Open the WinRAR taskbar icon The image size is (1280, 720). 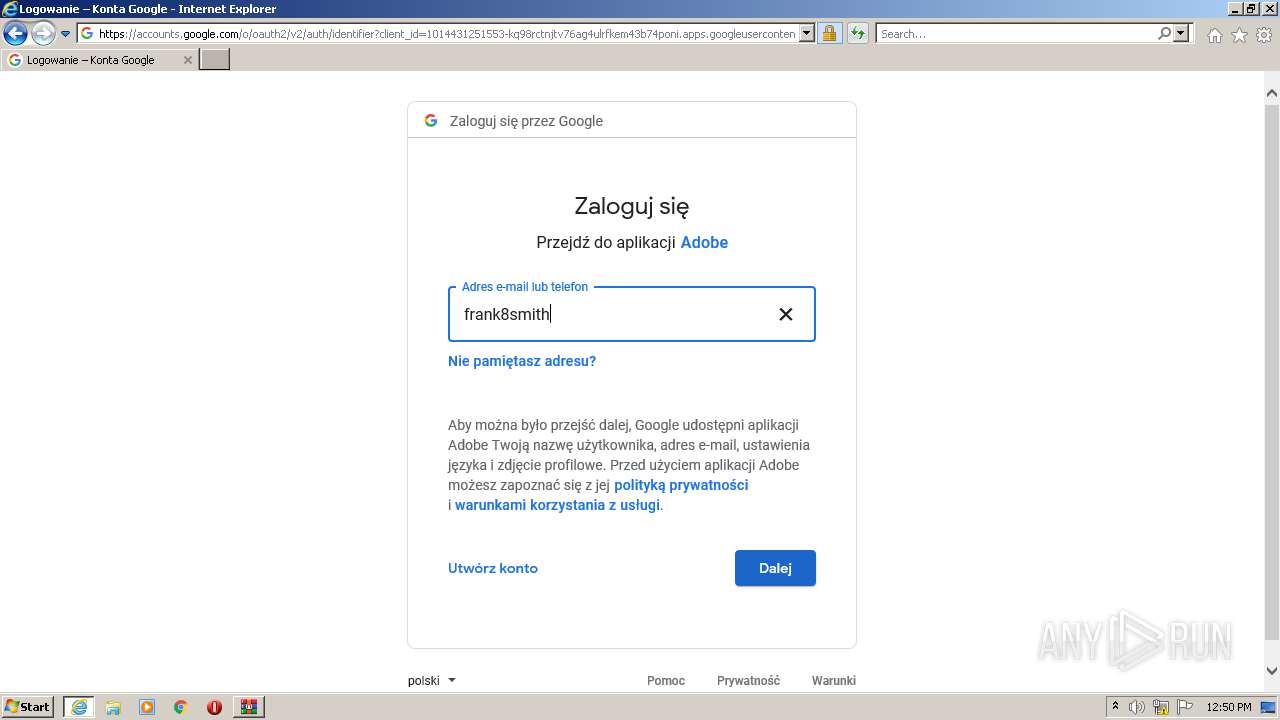[x=248, y=707]
